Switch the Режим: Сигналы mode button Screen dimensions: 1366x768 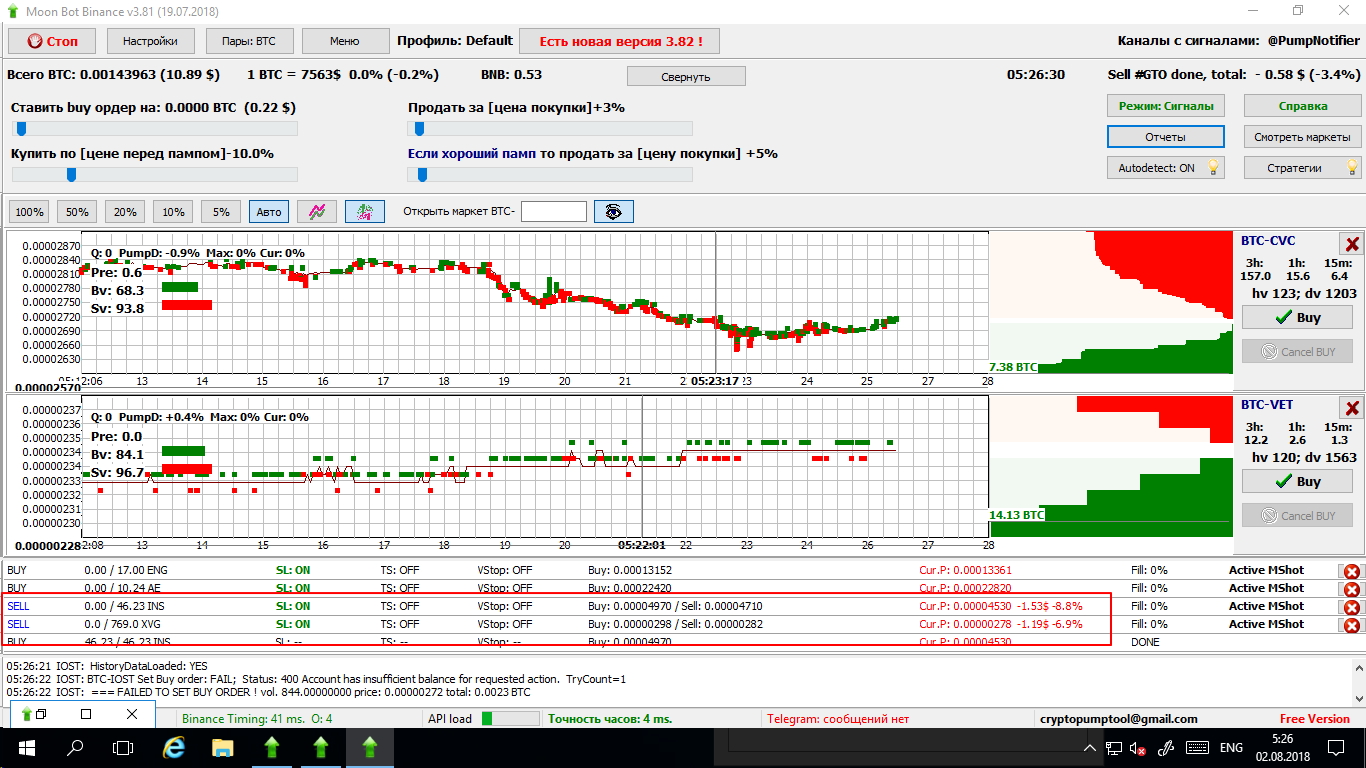pyautogui.click(x=1166, y=106)
